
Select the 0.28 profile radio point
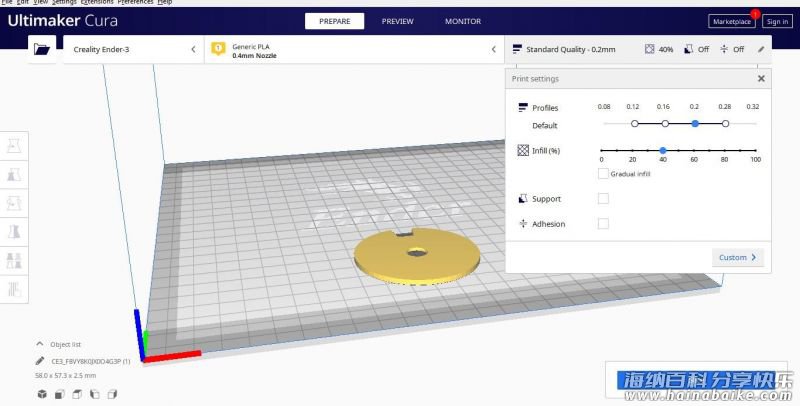click(725, 123)
